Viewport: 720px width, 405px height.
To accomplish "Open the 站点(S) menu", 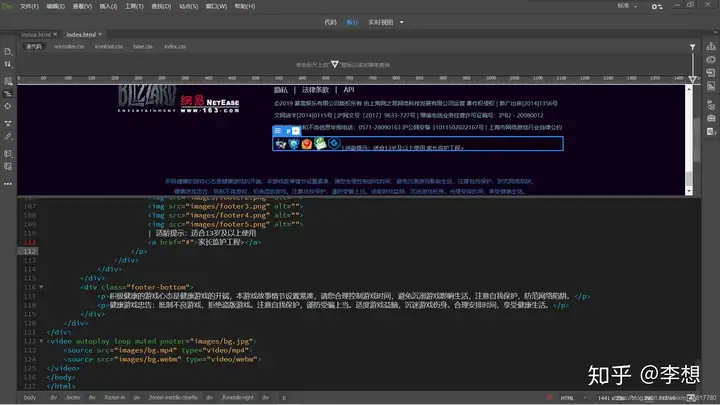I will (188, 6).
